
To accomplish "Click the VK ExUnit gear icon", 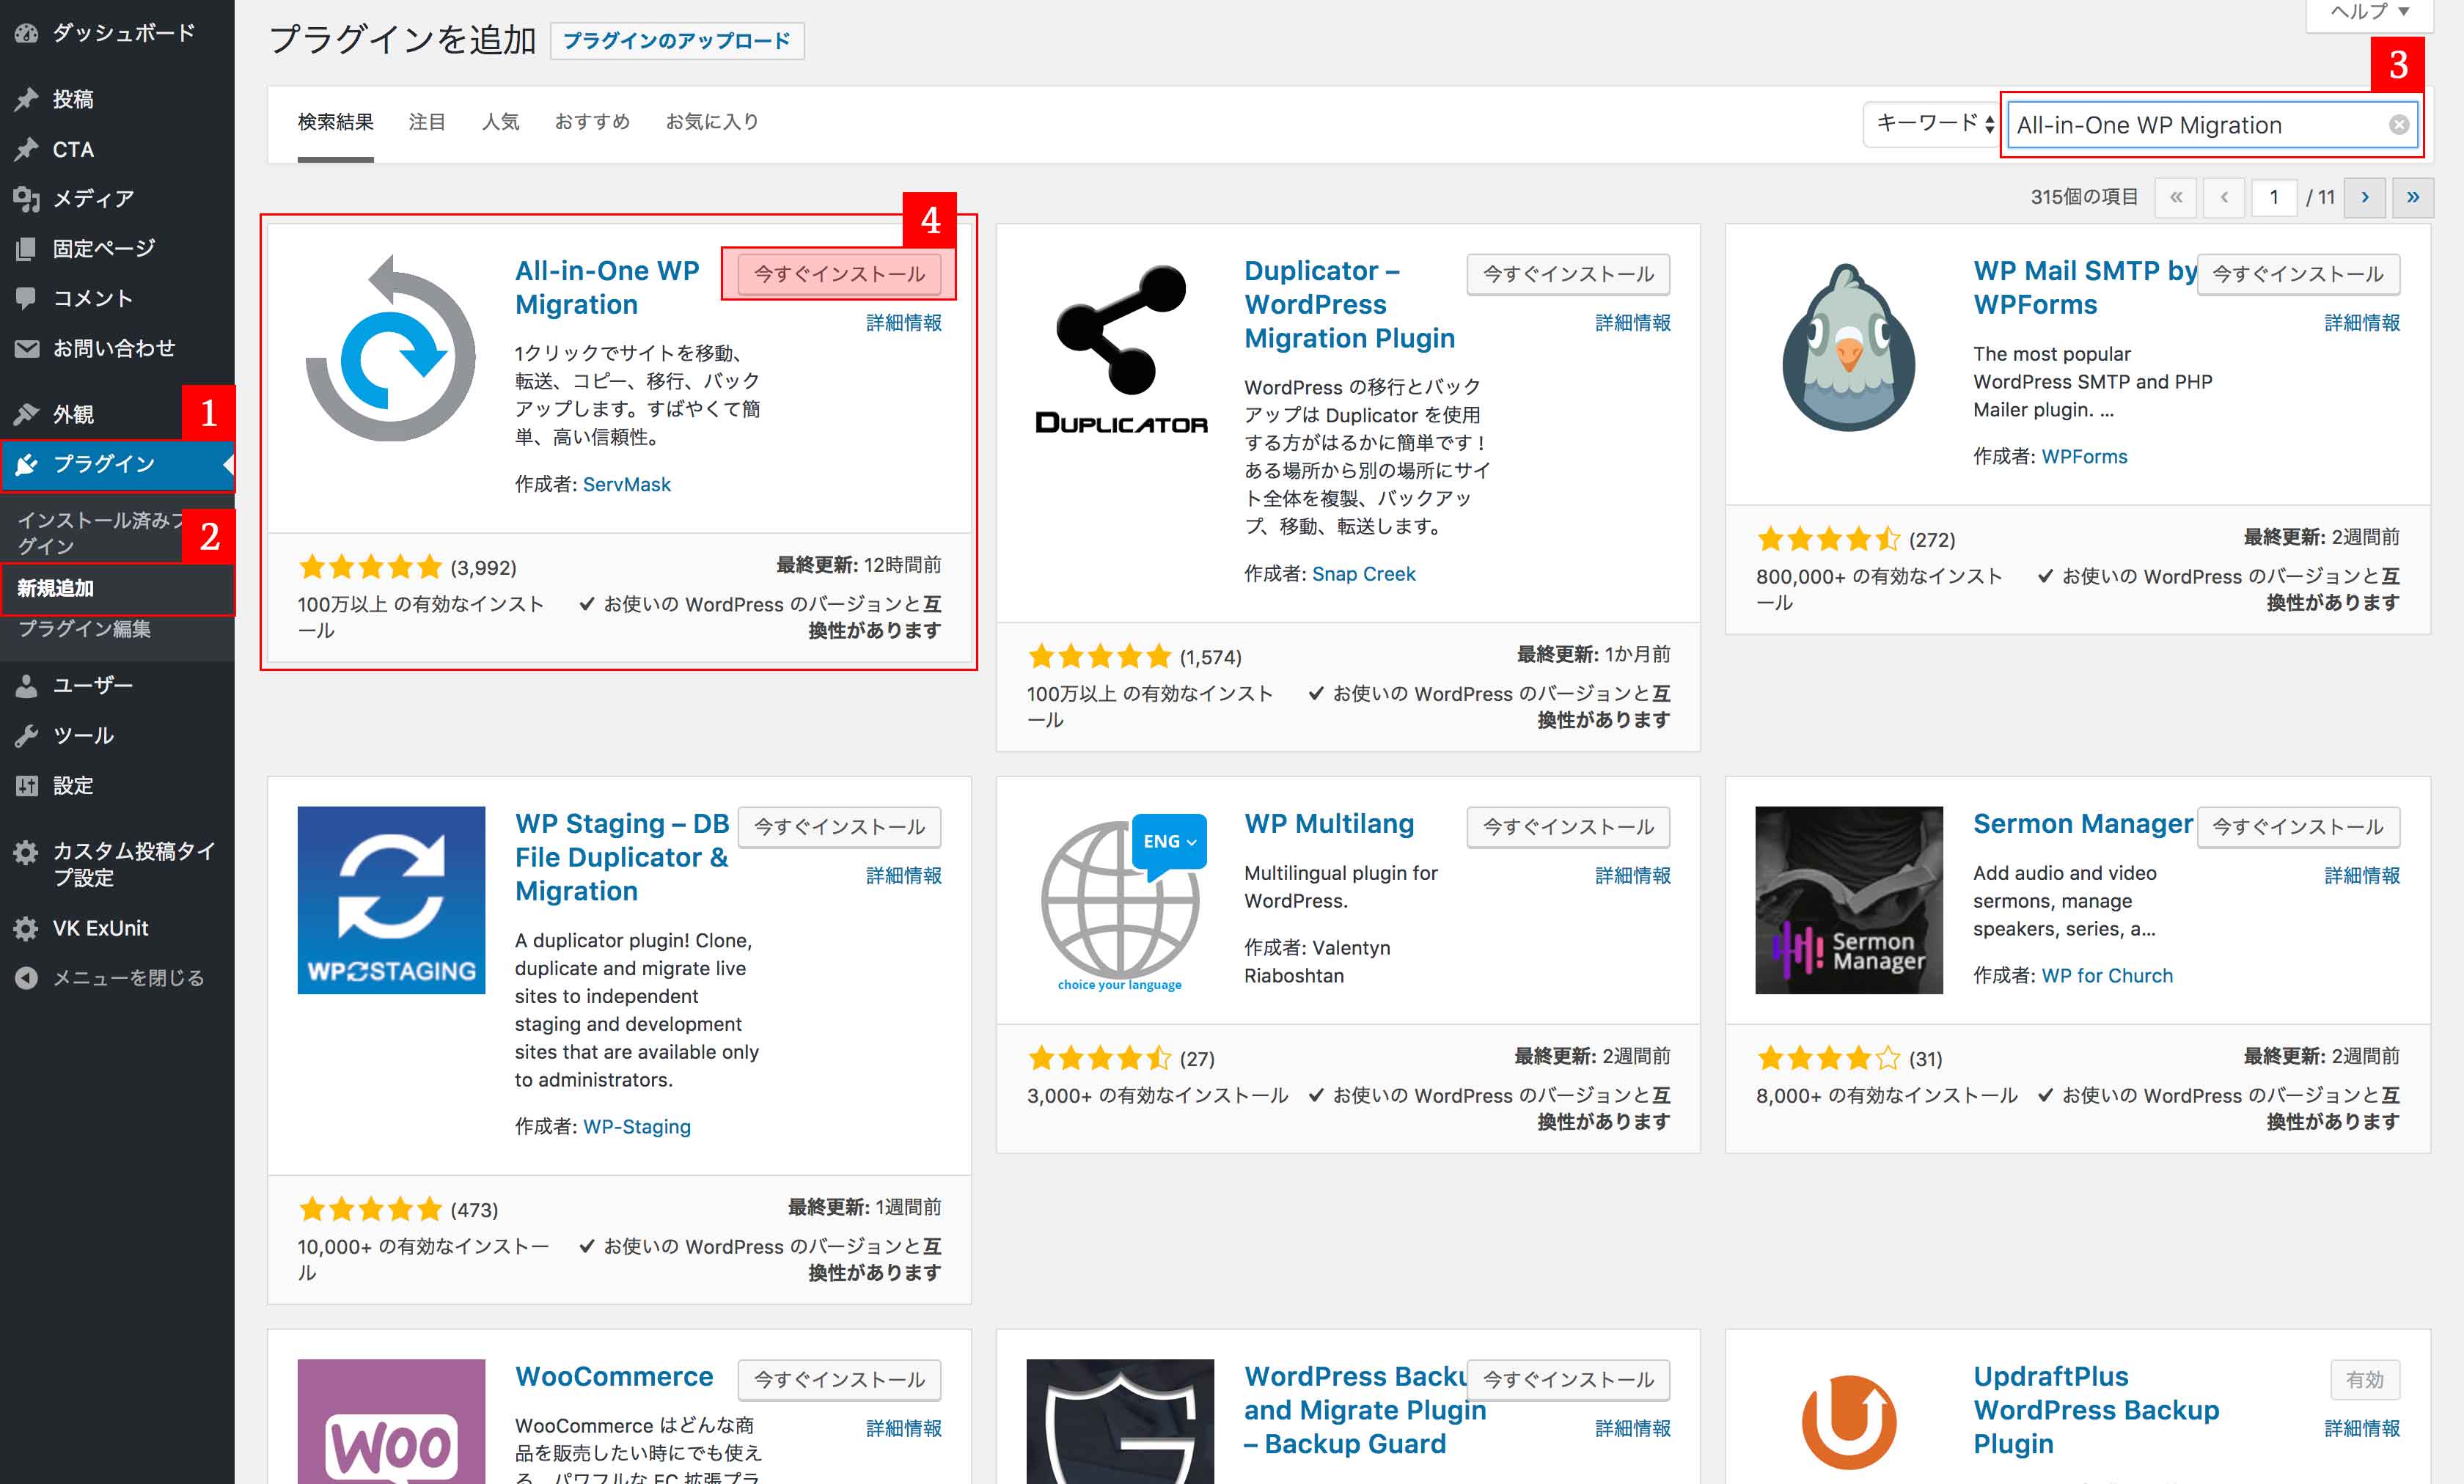I will (26, 928).
